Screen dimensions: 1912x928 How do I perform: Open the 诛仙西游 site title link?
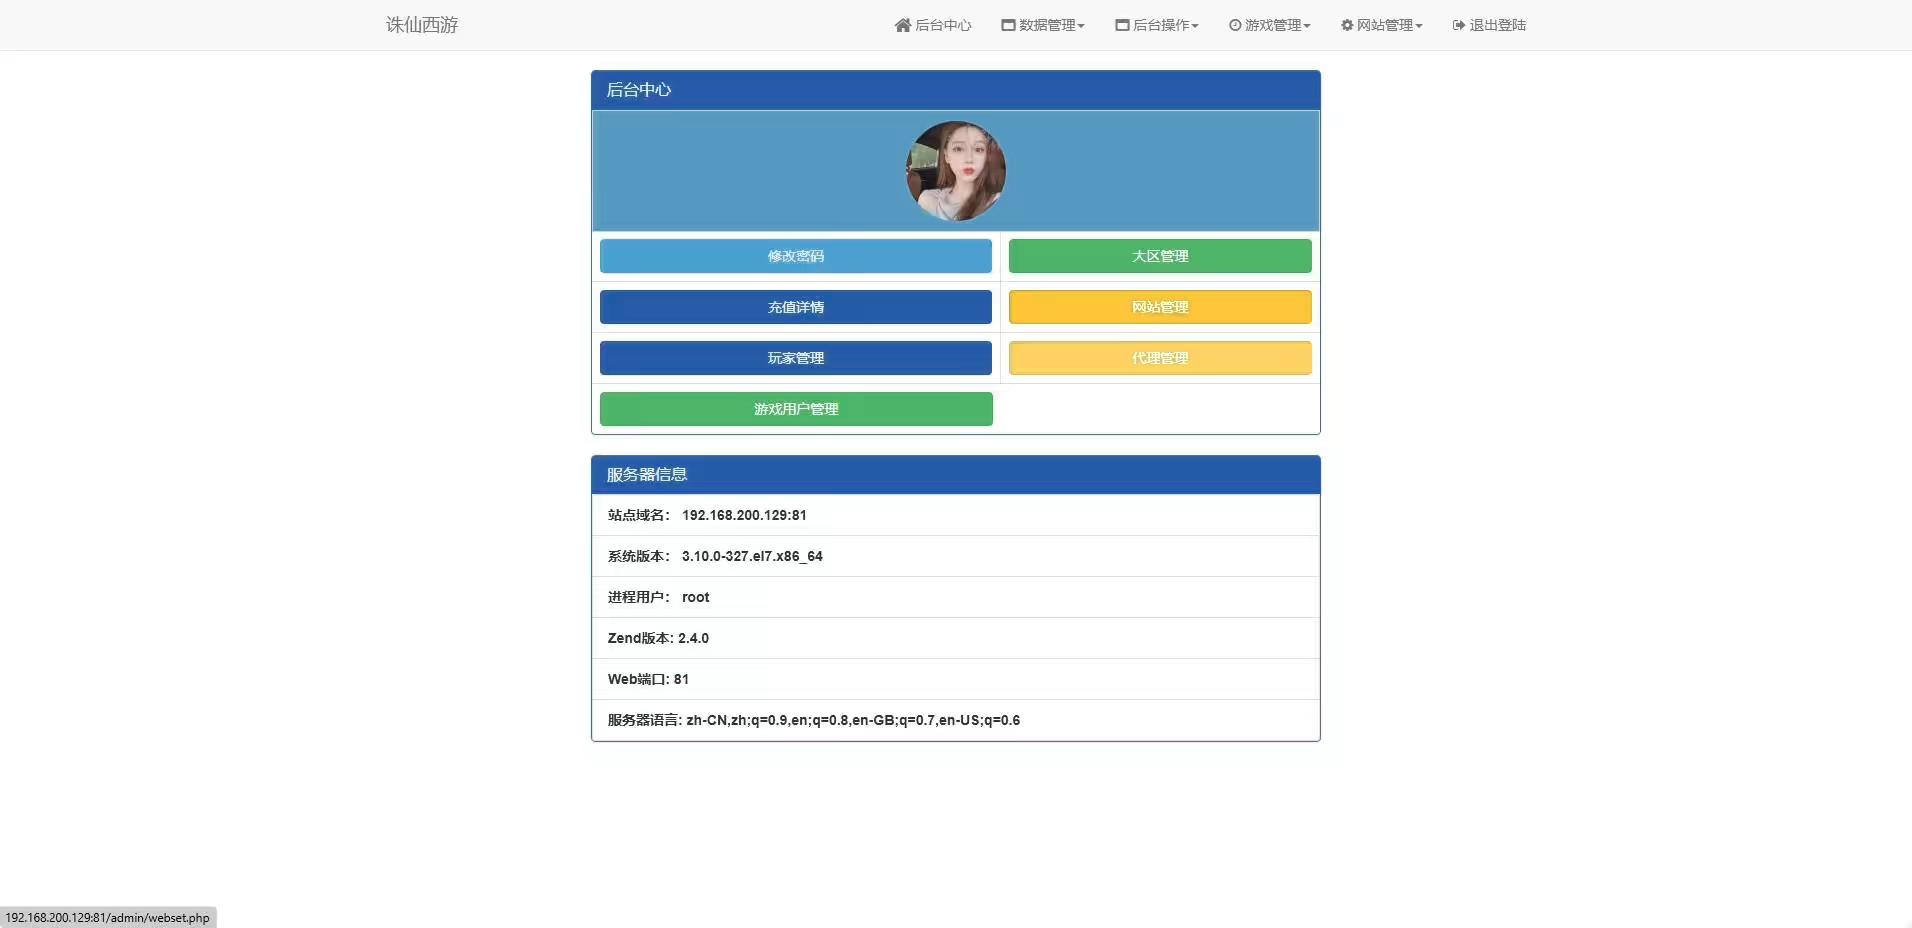coord(422,25)
